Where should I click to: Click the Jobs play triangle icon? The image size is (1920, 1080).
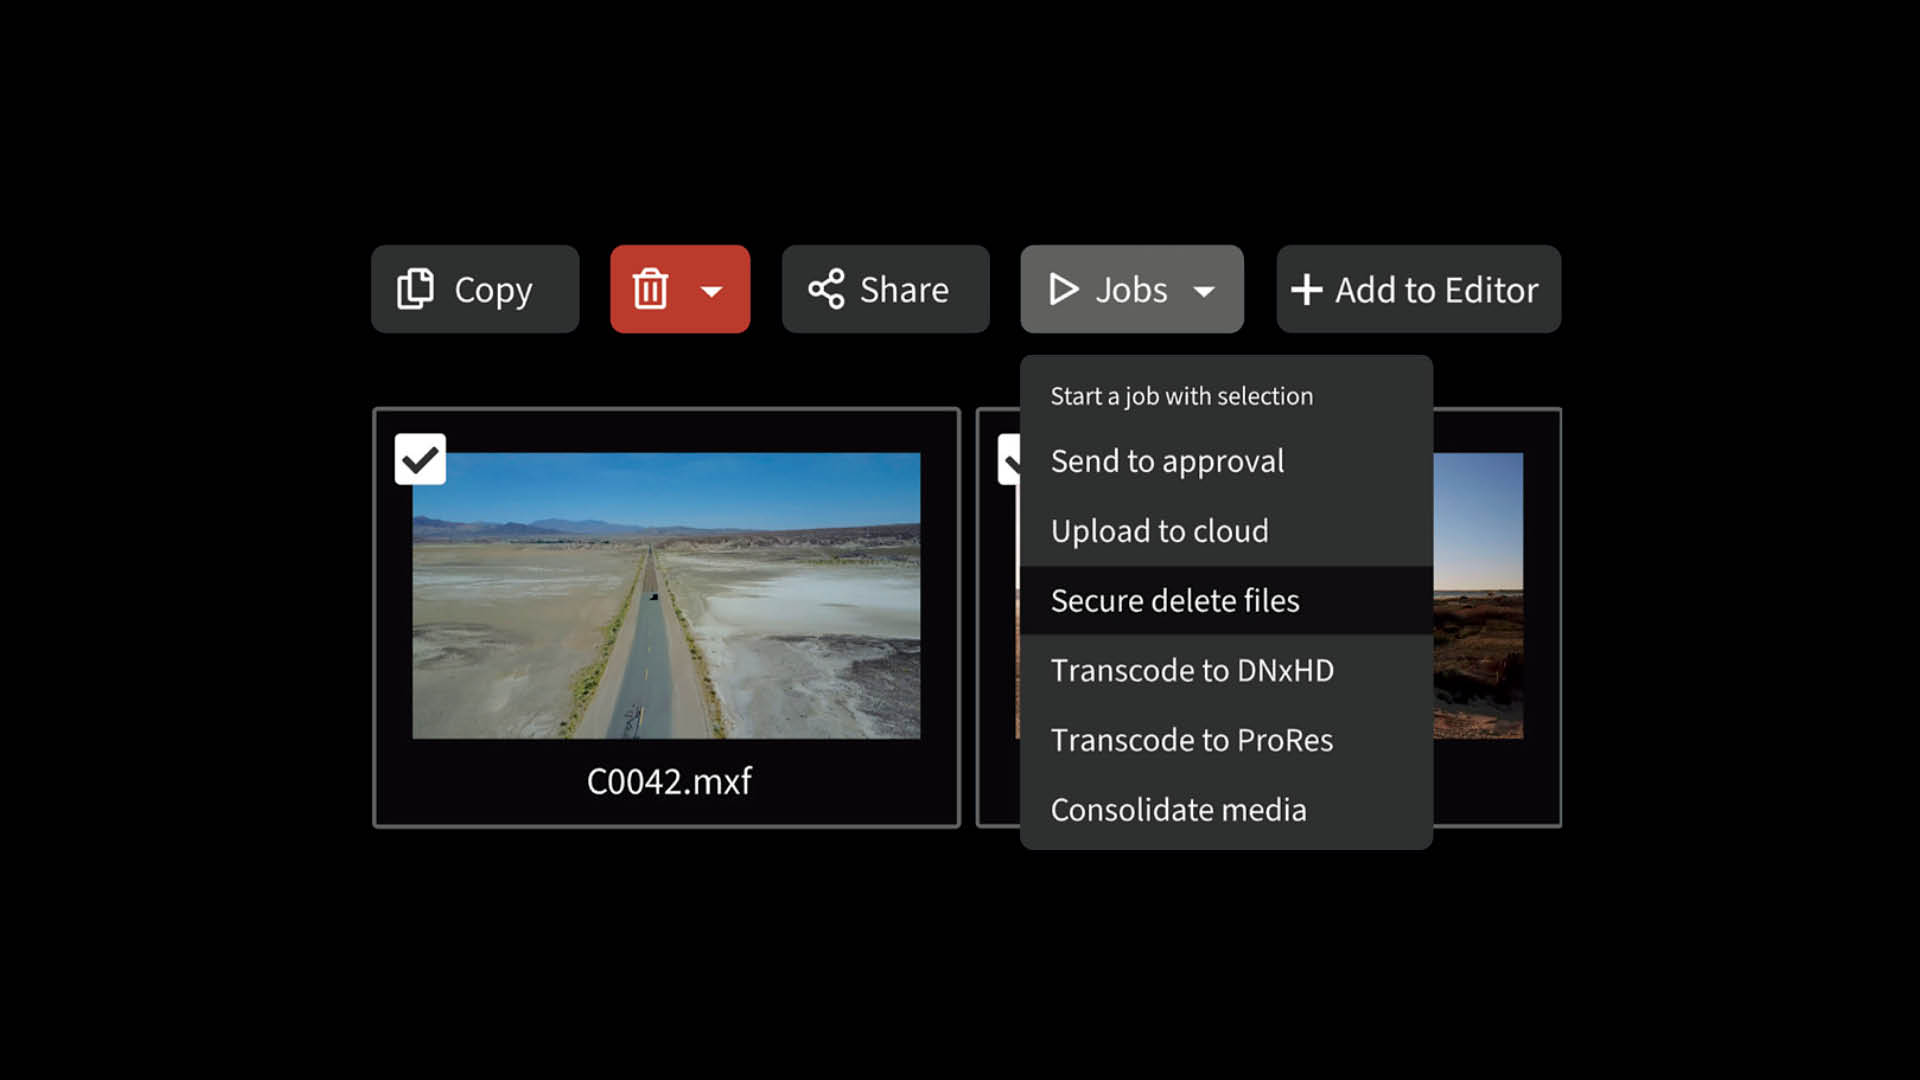(x=1063, y=289)
